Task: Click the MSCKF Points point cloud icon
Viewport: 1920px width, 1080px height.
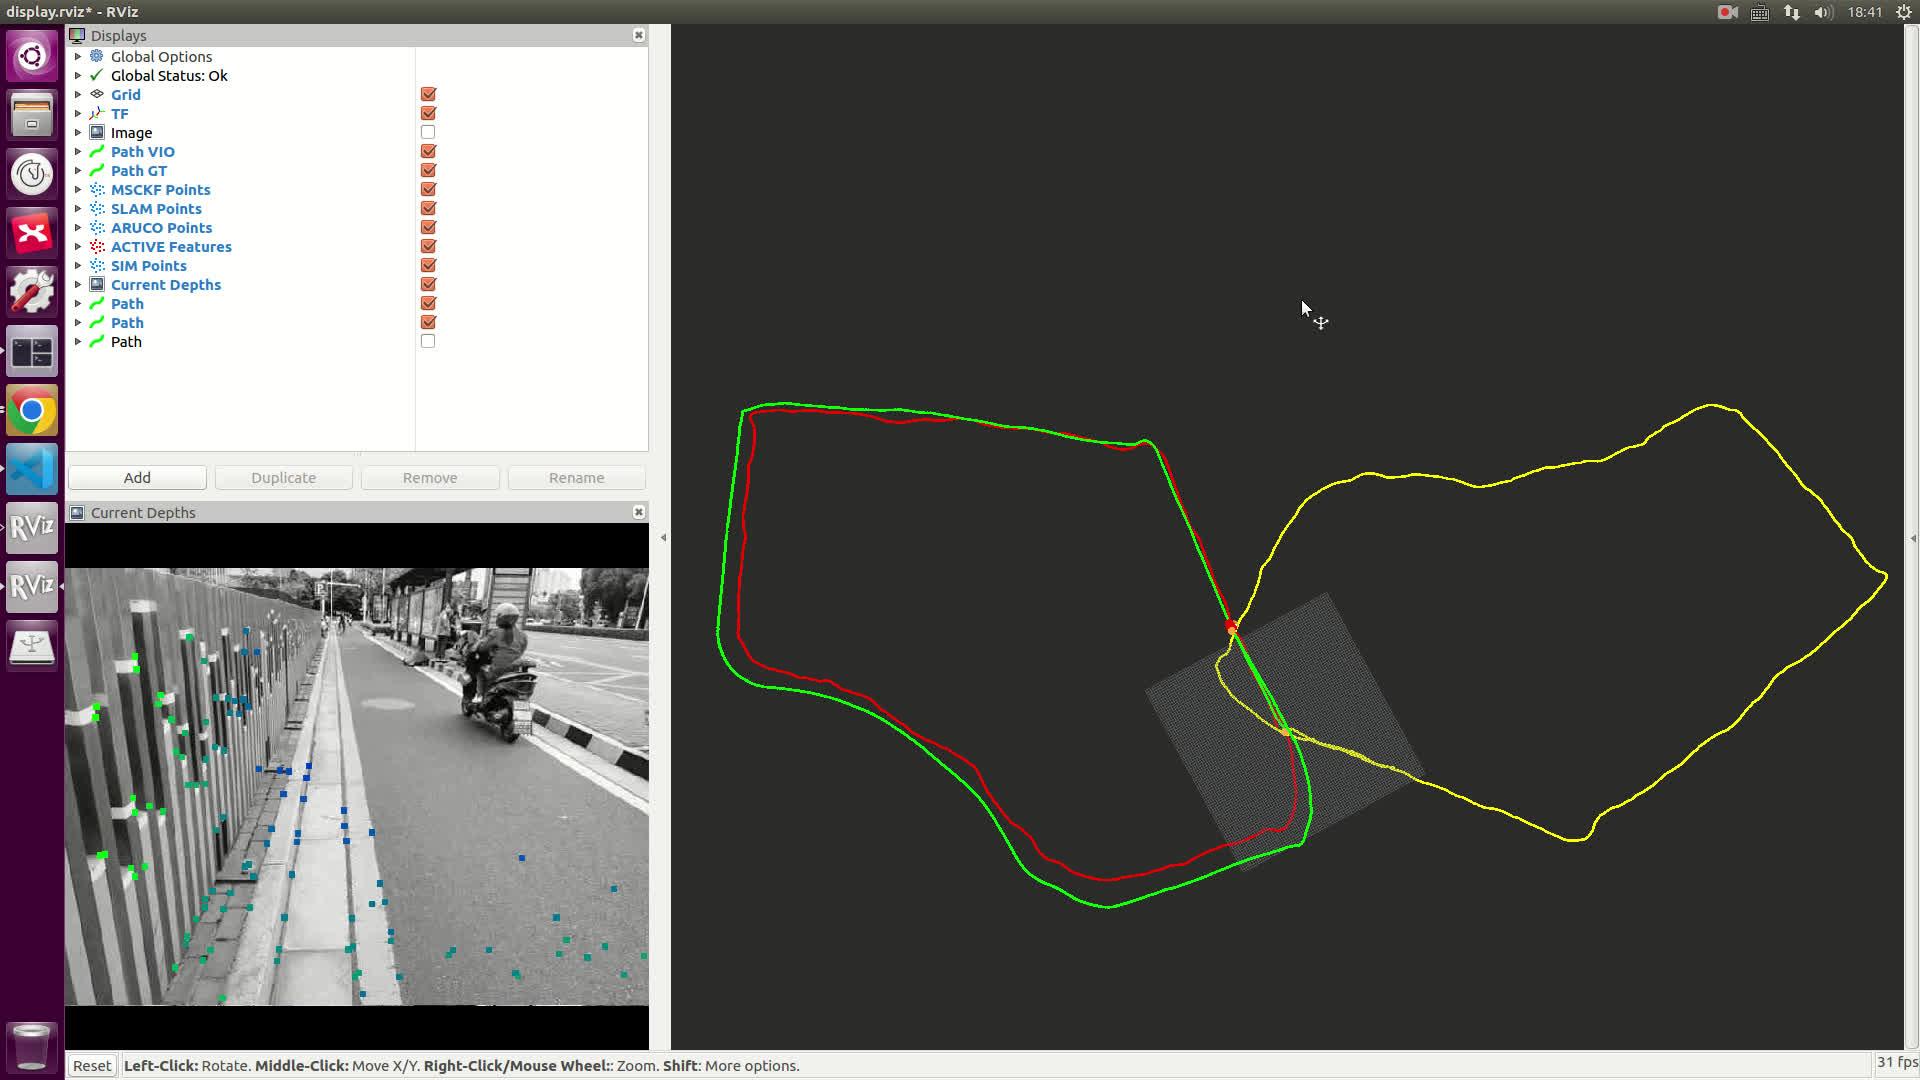Action: click(x=97, y=190)
